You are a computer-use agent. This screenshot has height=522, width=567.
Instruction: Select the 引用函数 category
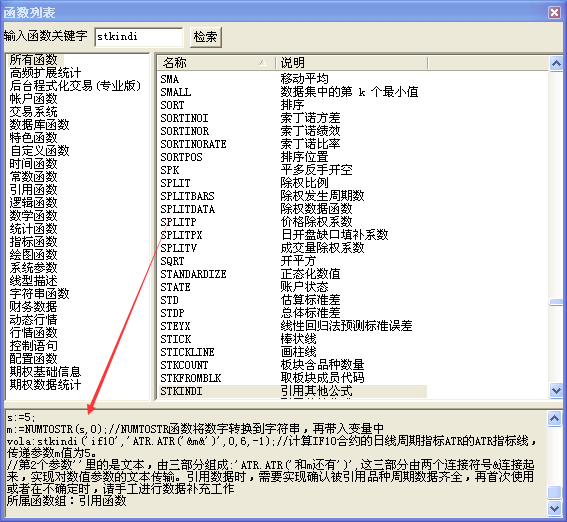point(34,190)
